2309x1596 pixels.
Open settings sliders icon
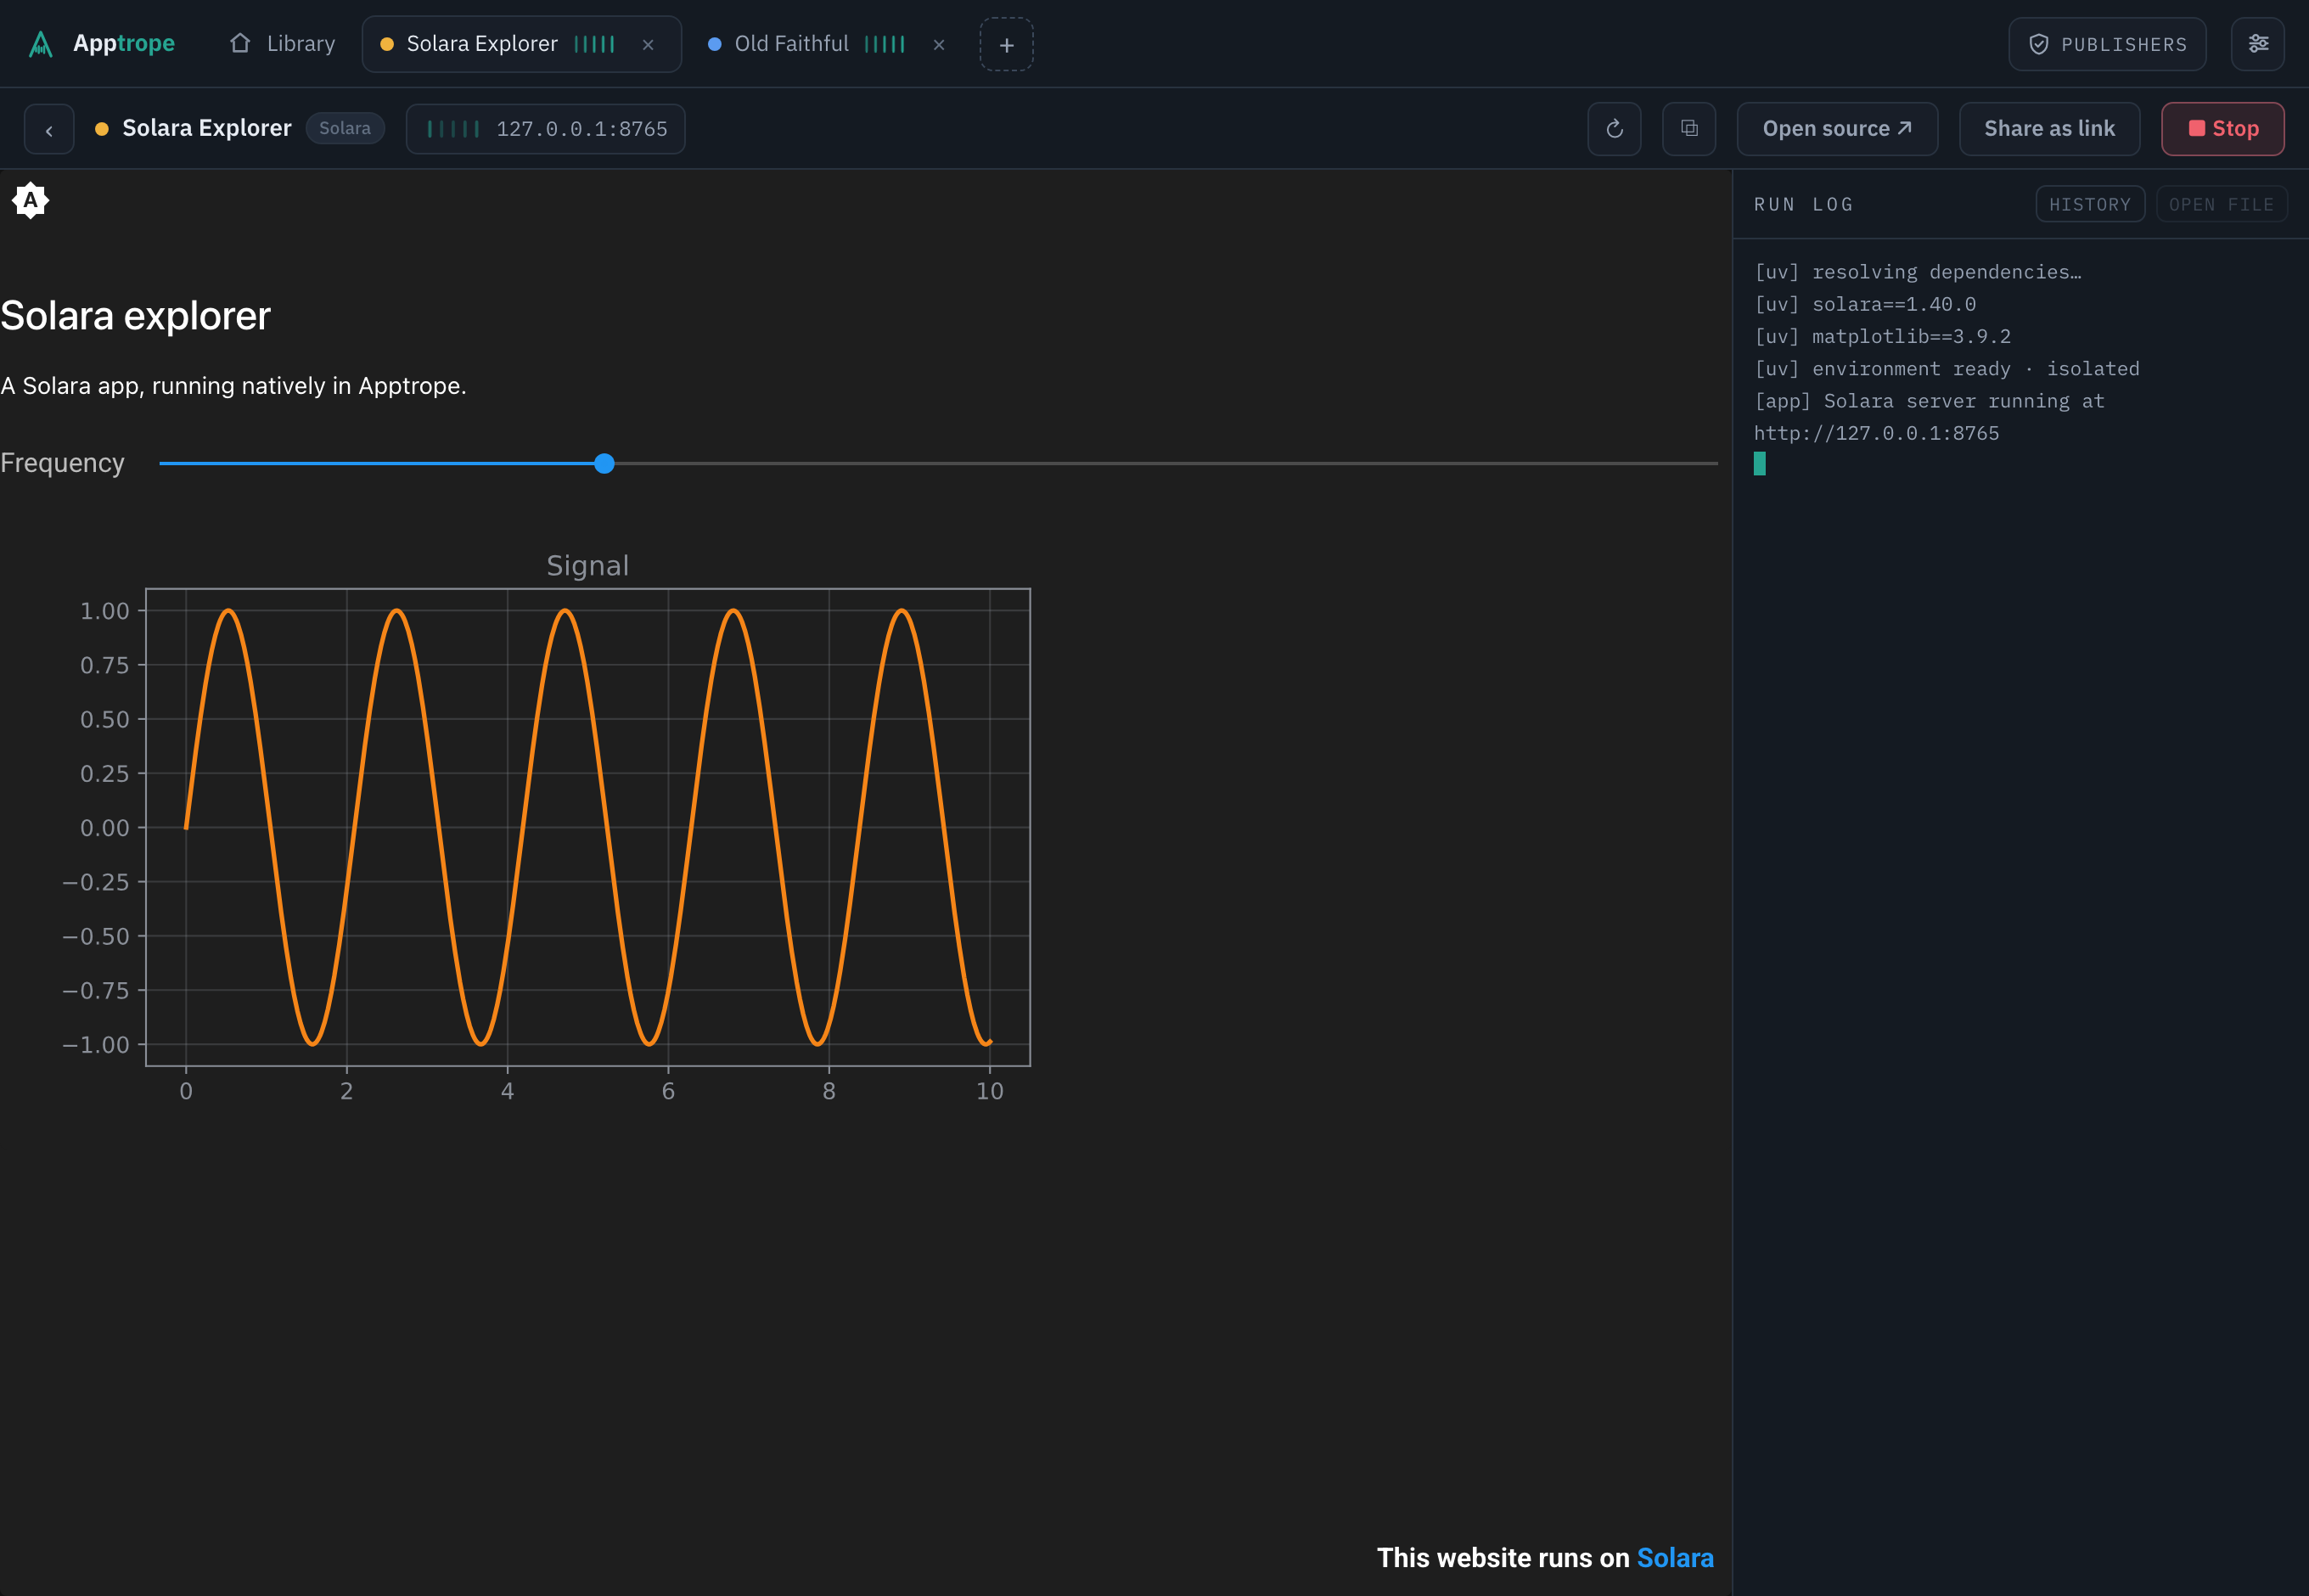click(x=2257, y=44)
